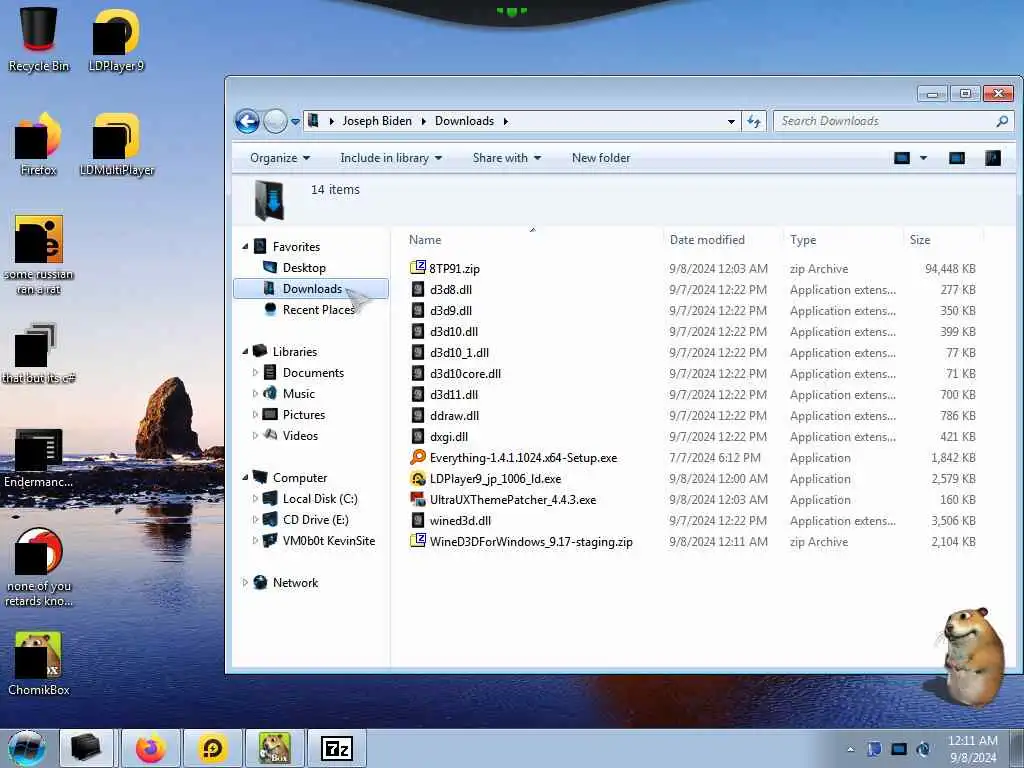Open the ChomikBox taskbar button
Viewport: 1024px width, 768px height.
(x=274, y=748)
